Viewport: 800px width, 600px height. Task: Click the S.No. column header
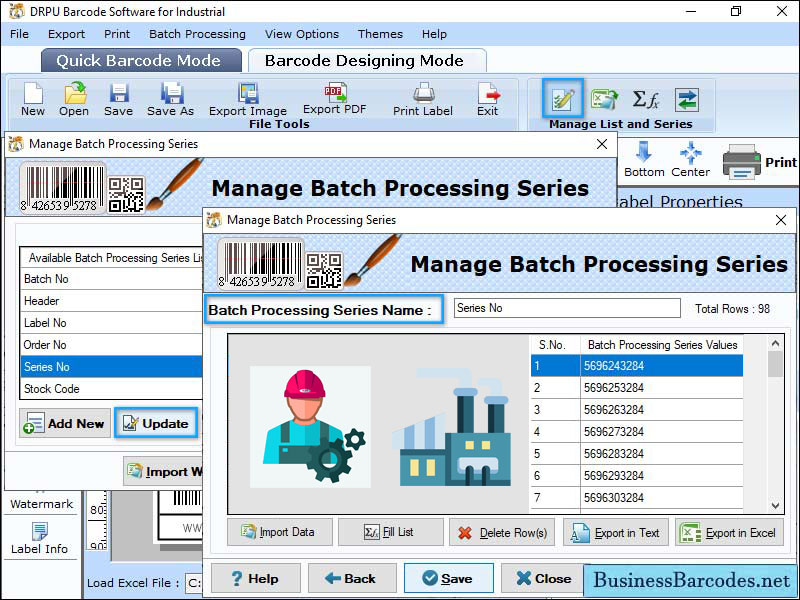pos(555,345)
